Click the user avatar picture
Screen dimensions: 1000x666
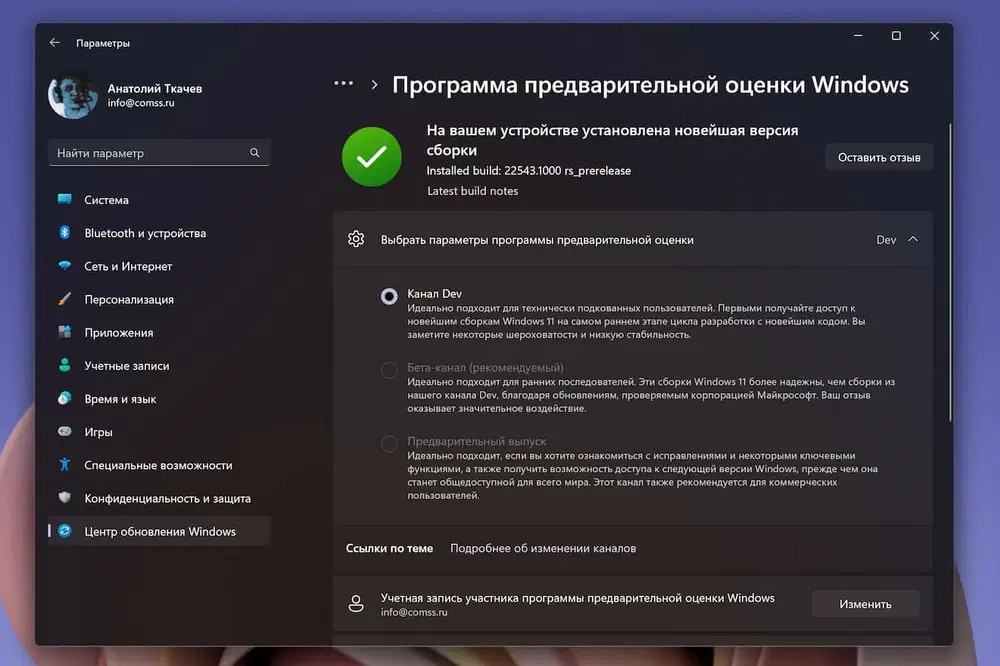73,96
